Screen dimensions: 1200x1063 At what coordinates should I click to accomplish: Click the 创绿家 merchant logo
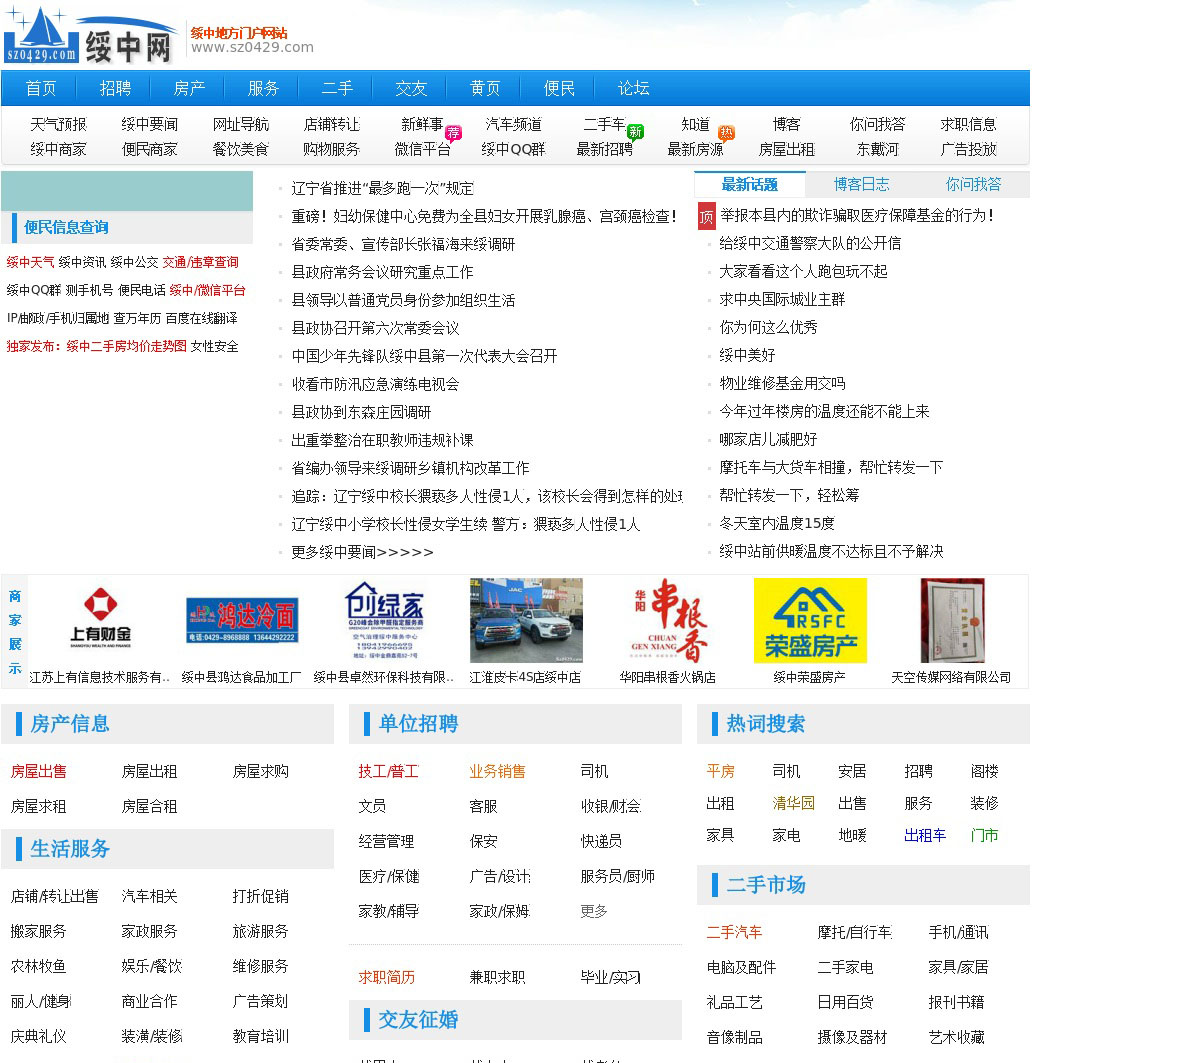(x=385, y=620)
